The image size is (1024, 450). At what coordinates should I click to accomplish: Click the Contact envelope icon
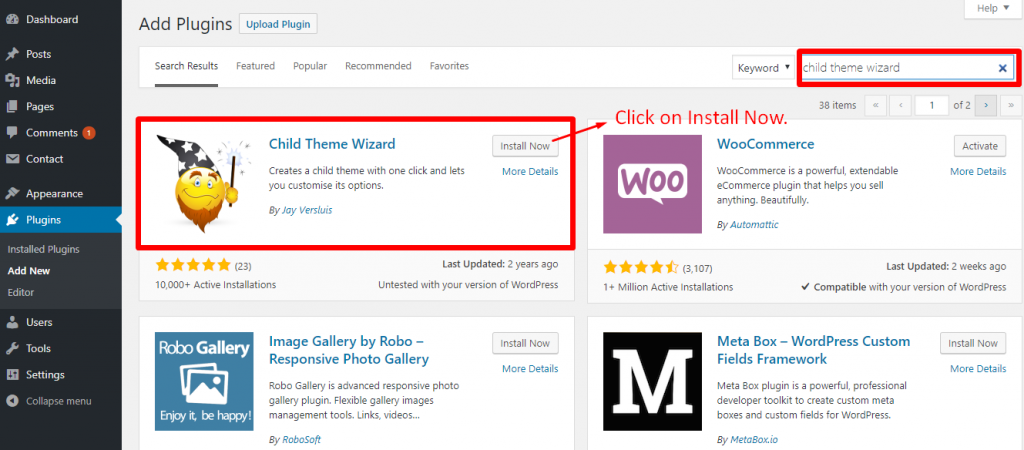pyautogui.click(x=12, y=159)
